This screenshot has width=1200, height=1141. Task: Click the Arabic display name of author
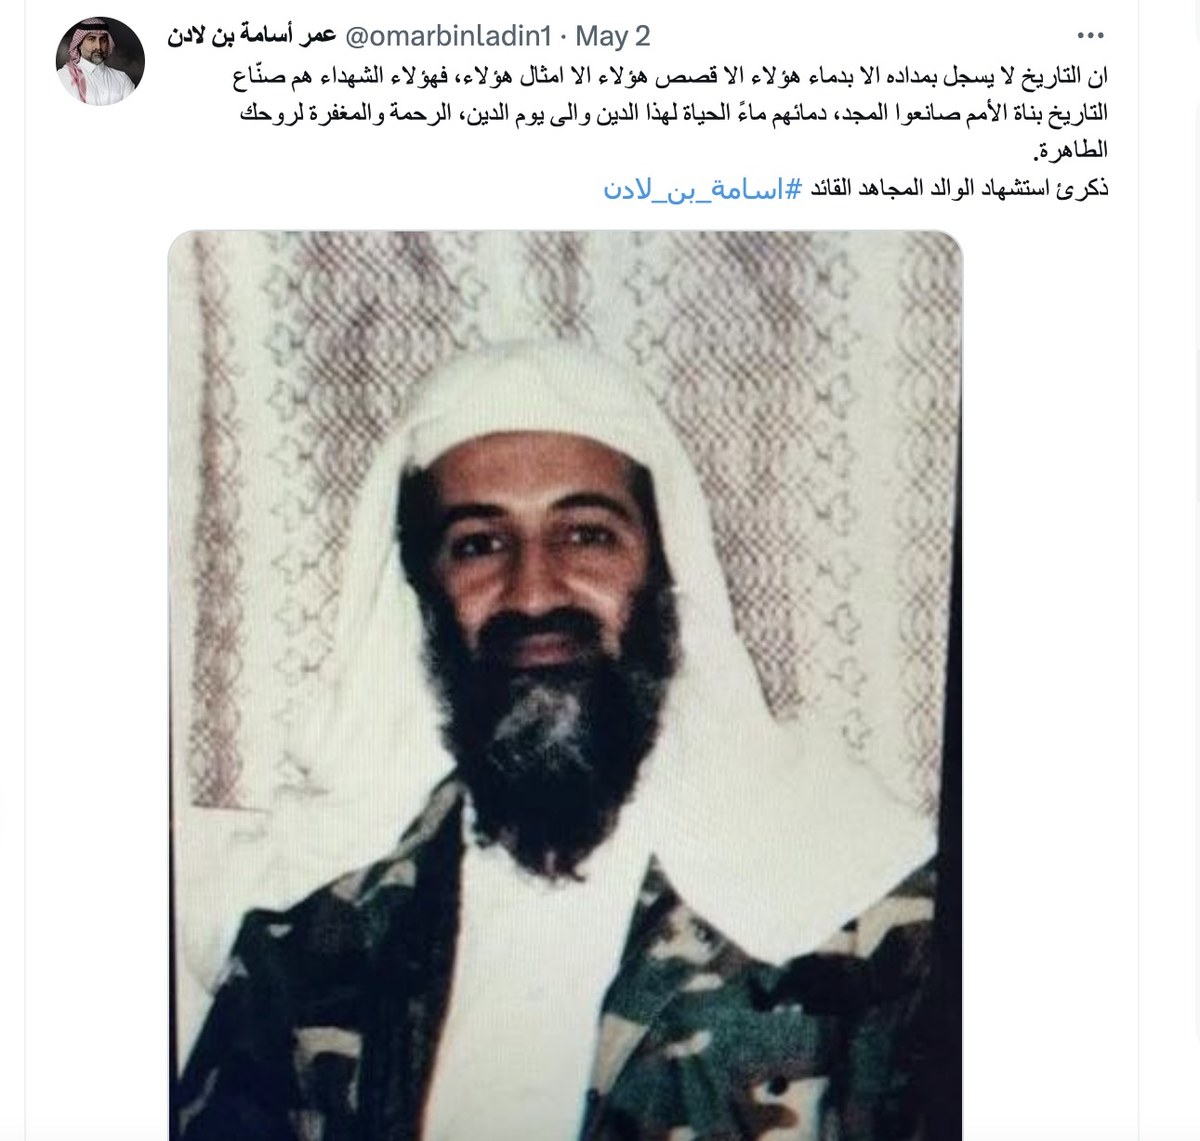click(x=252, y=37)
